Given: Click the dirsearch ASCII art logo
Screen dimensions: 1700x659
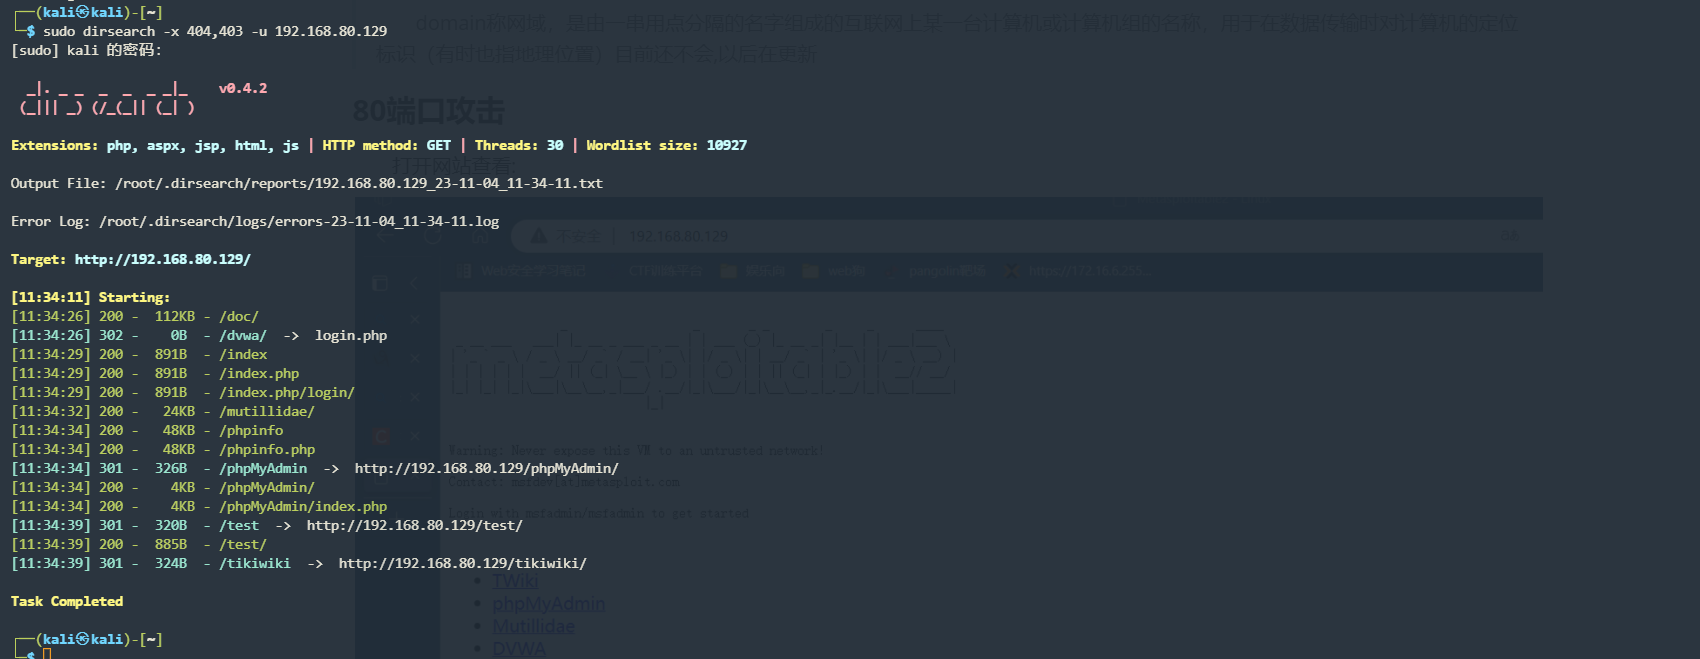Looking at the screenshot, I should (x=107, y=99).
